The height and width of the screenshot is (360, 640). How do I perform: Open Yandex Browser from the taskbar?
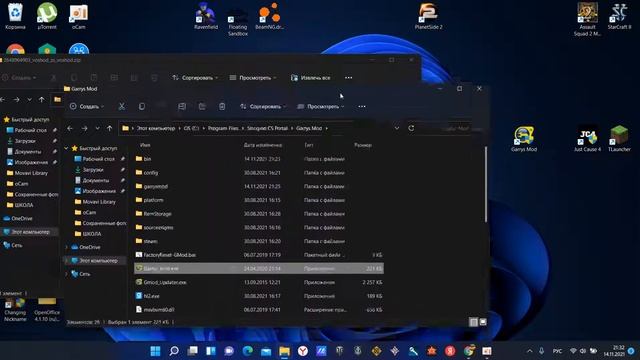[x=303, y=351]
